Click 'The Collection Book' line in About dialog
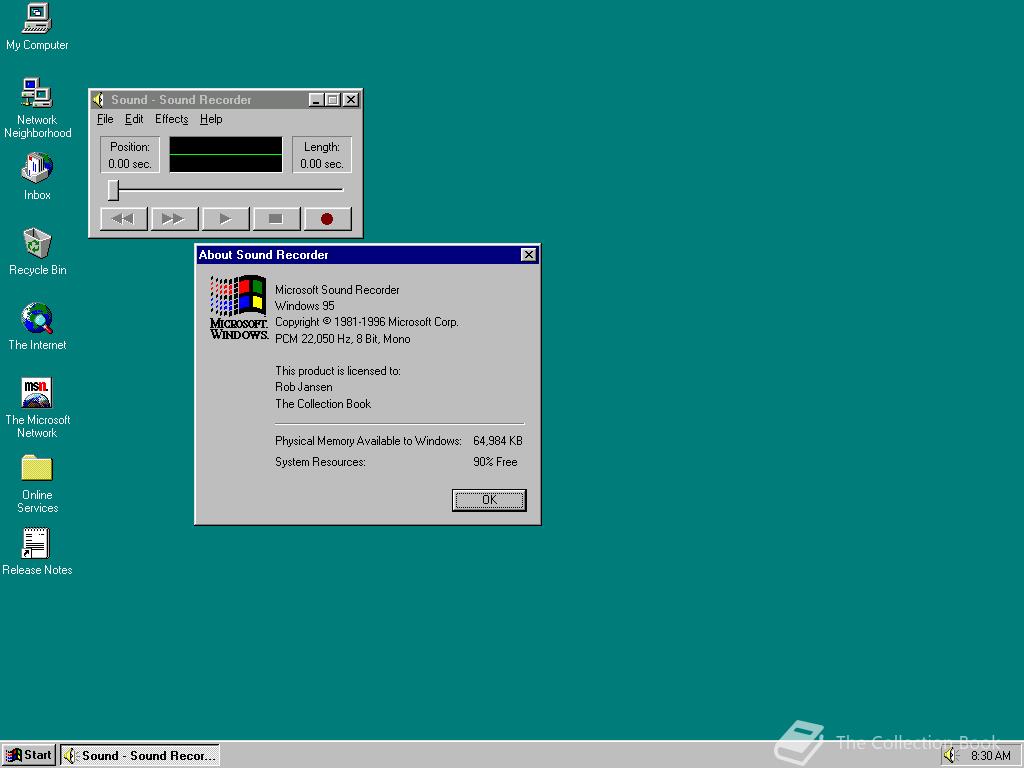Screen dimensions: 1024x768 click(x=323, y=404)
